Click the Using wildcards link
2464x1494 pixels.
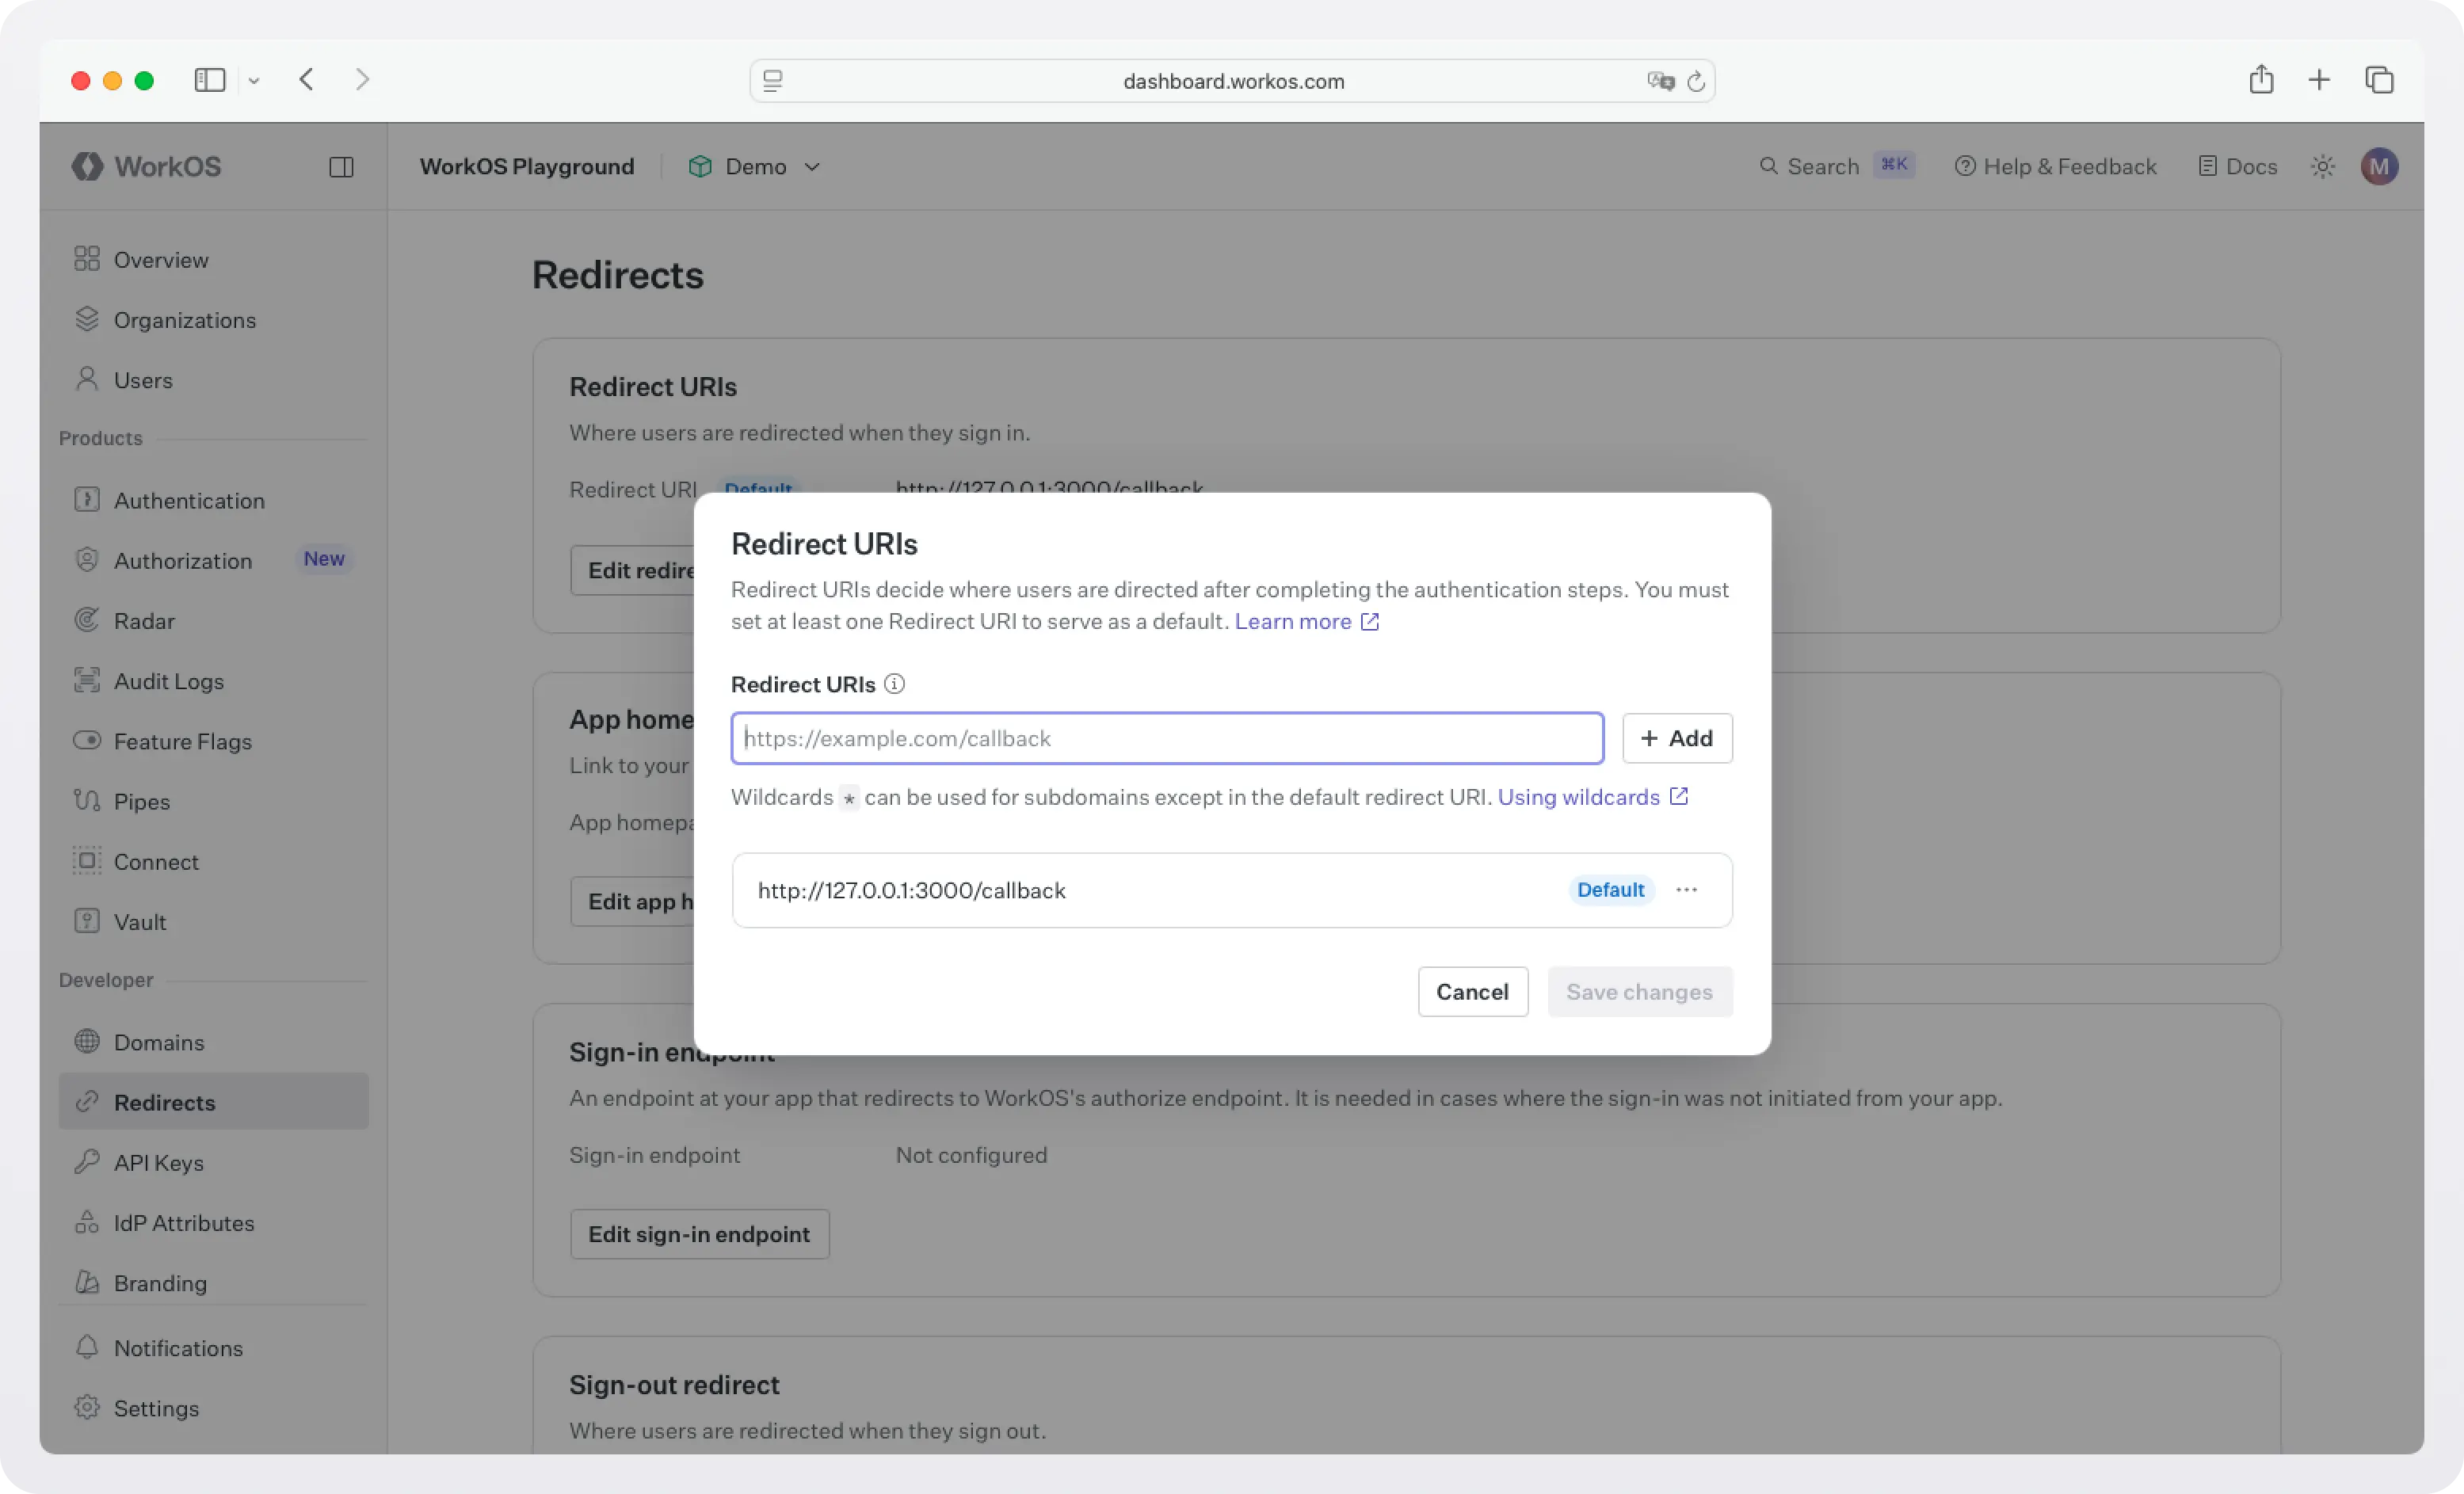(x=1578, y=797)
